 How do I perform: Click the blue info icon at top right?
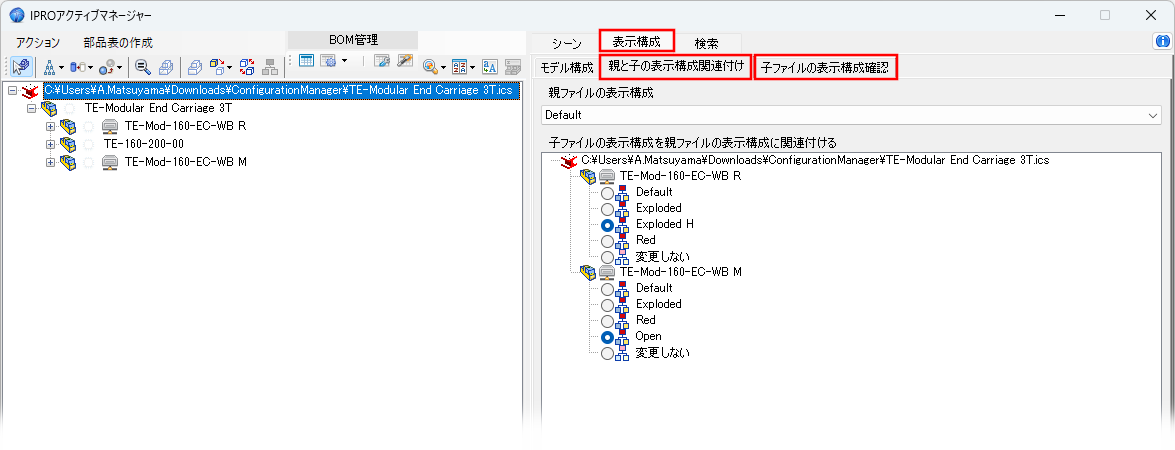click(1162, 43)
